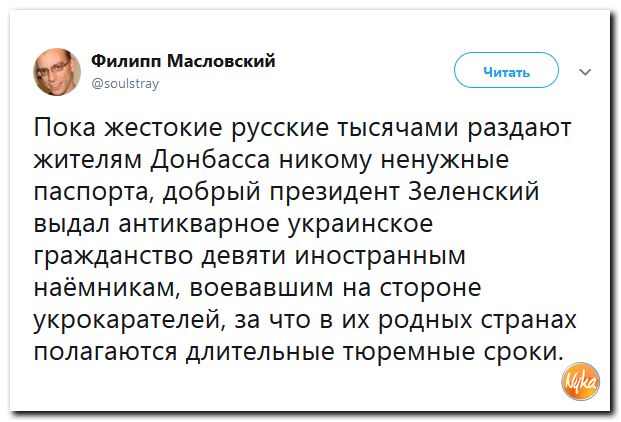The image size is (621, 422).
Task: Expand the tweet options chevron
Action: coord(585,72)
